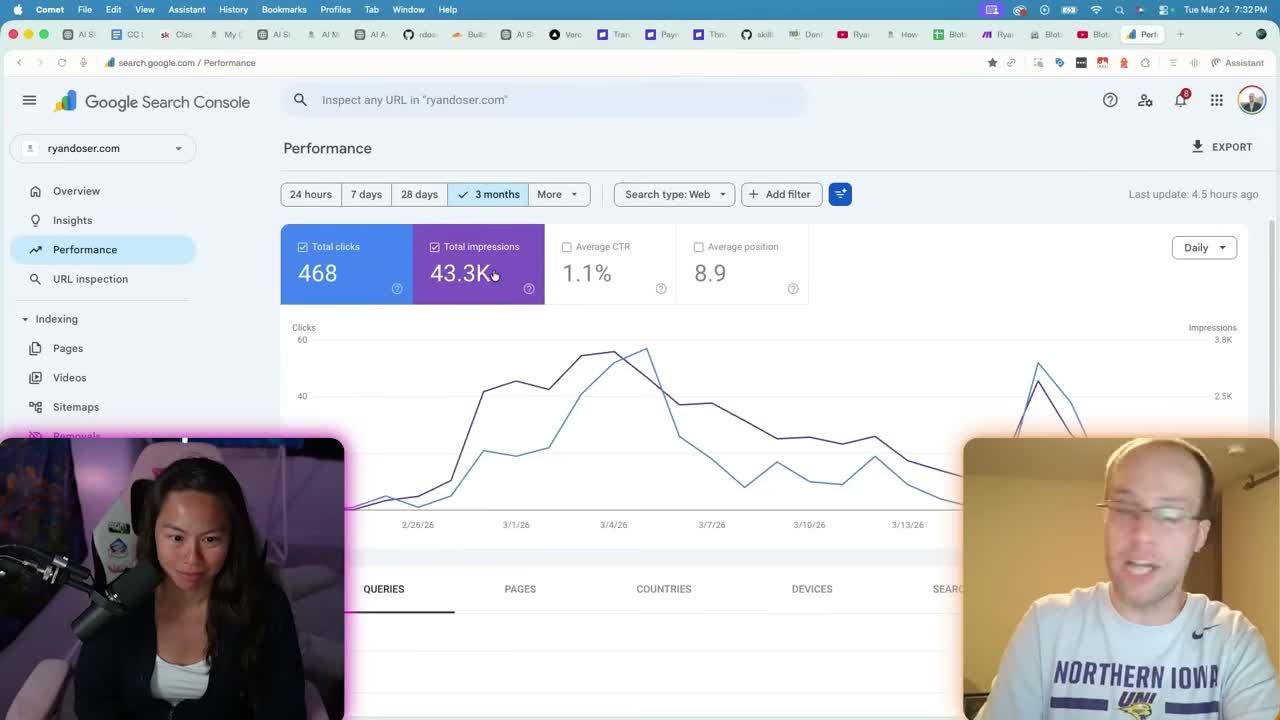Click the Google Search Console logo
This screenshot has width=1280, height=720.
(x=152, y=101)
